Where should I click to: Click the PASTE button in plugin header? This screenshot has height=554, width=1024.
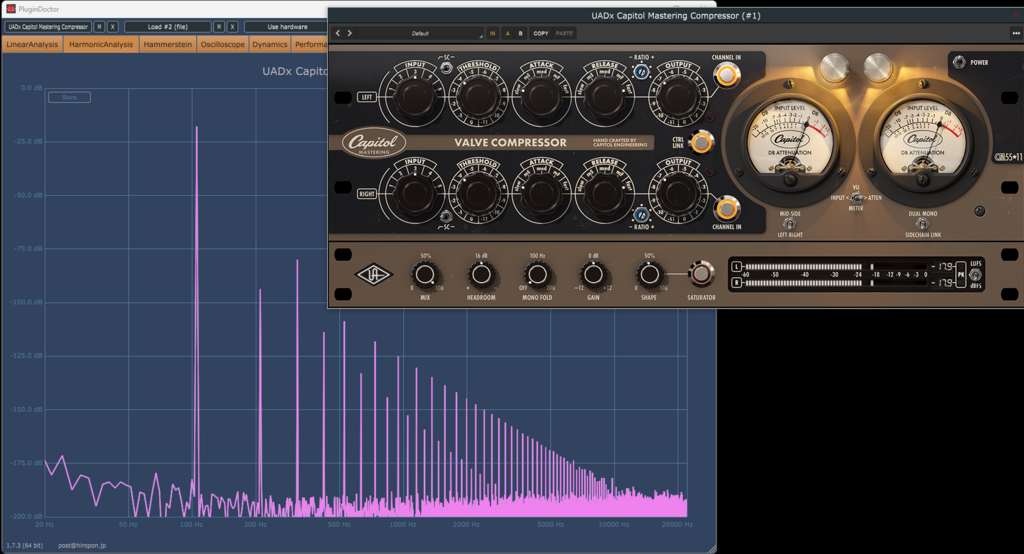pyautogui.click(x=564, y=33)
